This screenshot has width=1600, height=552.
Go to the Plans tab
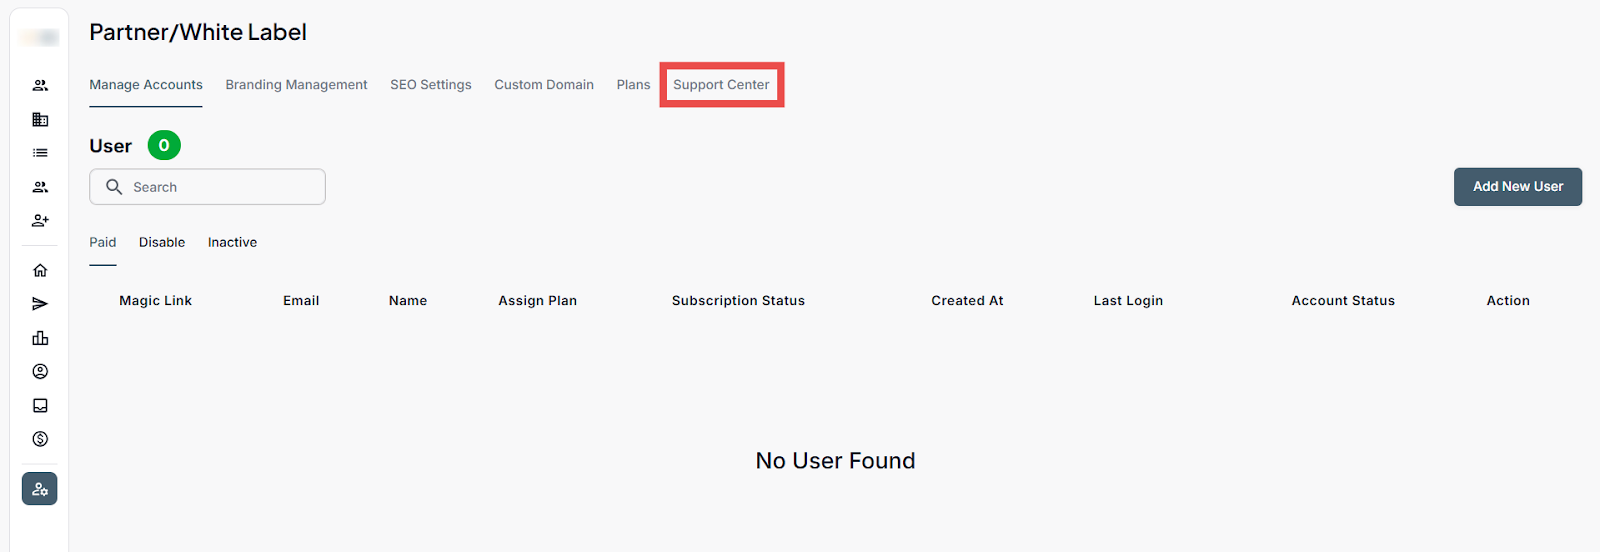pos(633,85)
